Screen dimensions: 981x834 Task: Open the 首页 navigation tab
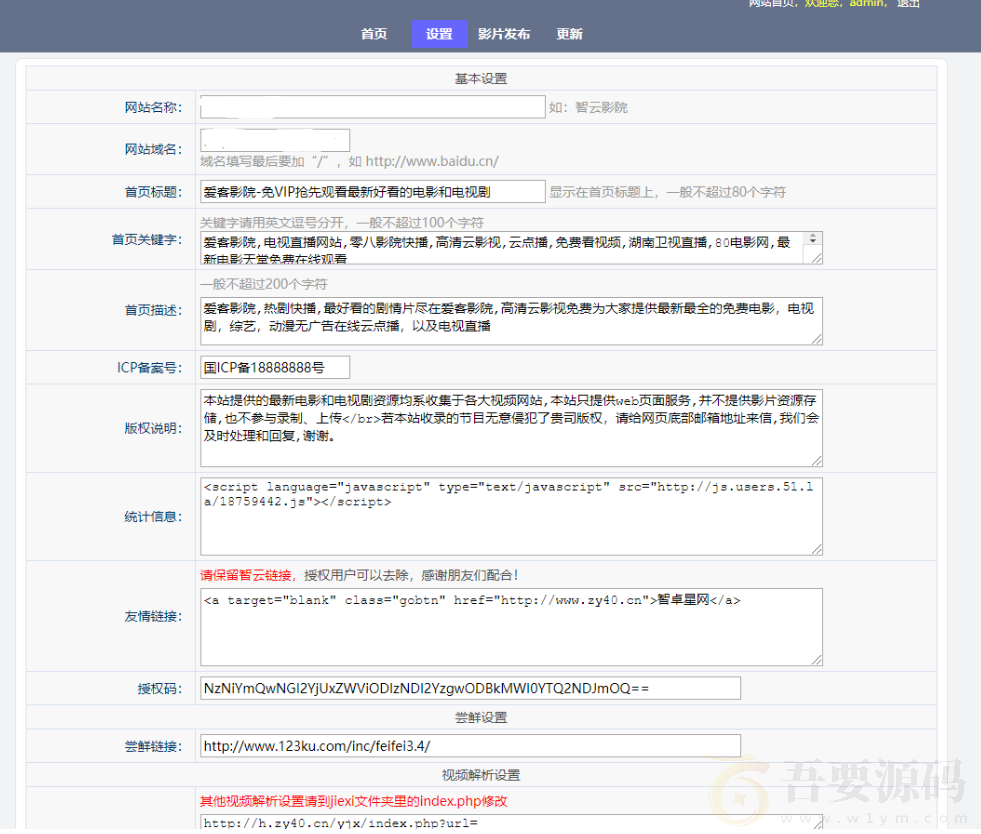click(374, 34)
